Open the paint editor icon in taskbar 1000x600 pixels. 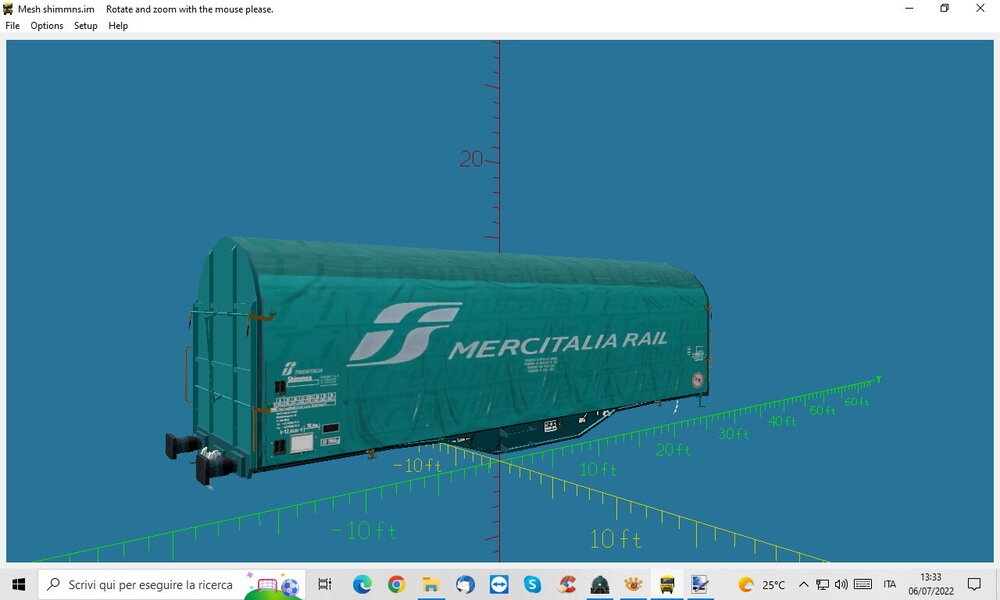[x=700, y=584]
